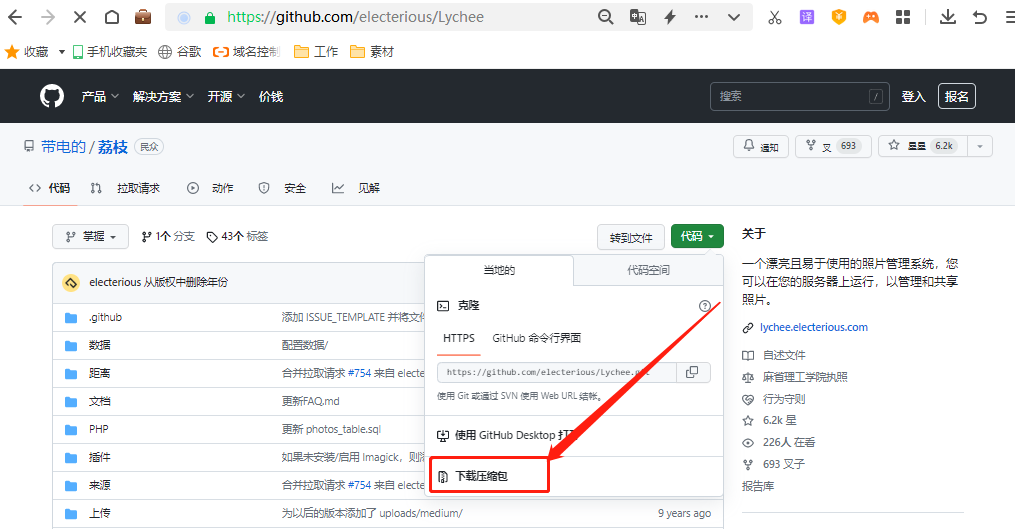
Task: Click the 转到文件 go to file button
Action: click(x=630, y=237)
